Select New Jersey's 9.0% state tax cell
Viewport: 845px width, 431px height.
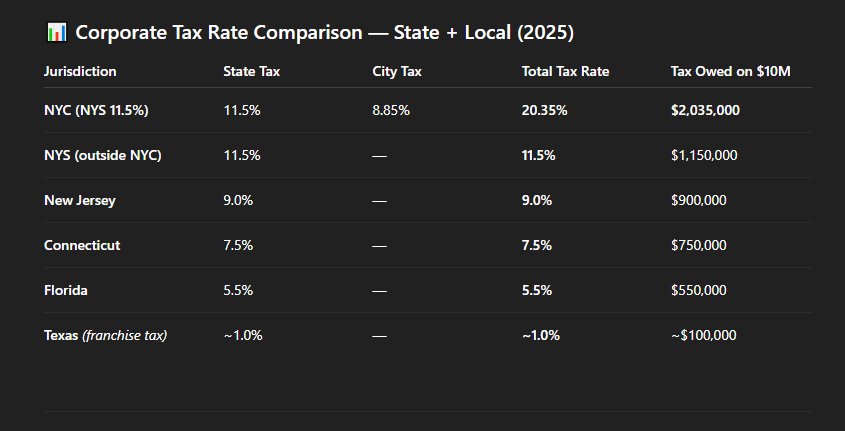tap(238, 200)
